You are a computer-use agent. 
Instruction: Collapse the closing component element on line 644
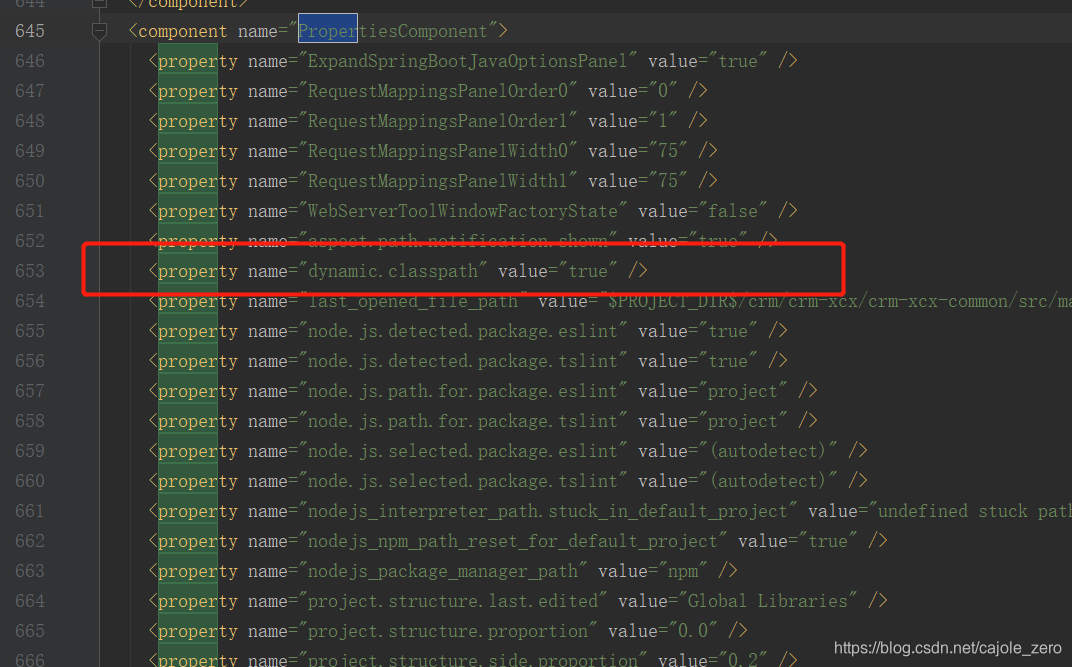point(98,5)
